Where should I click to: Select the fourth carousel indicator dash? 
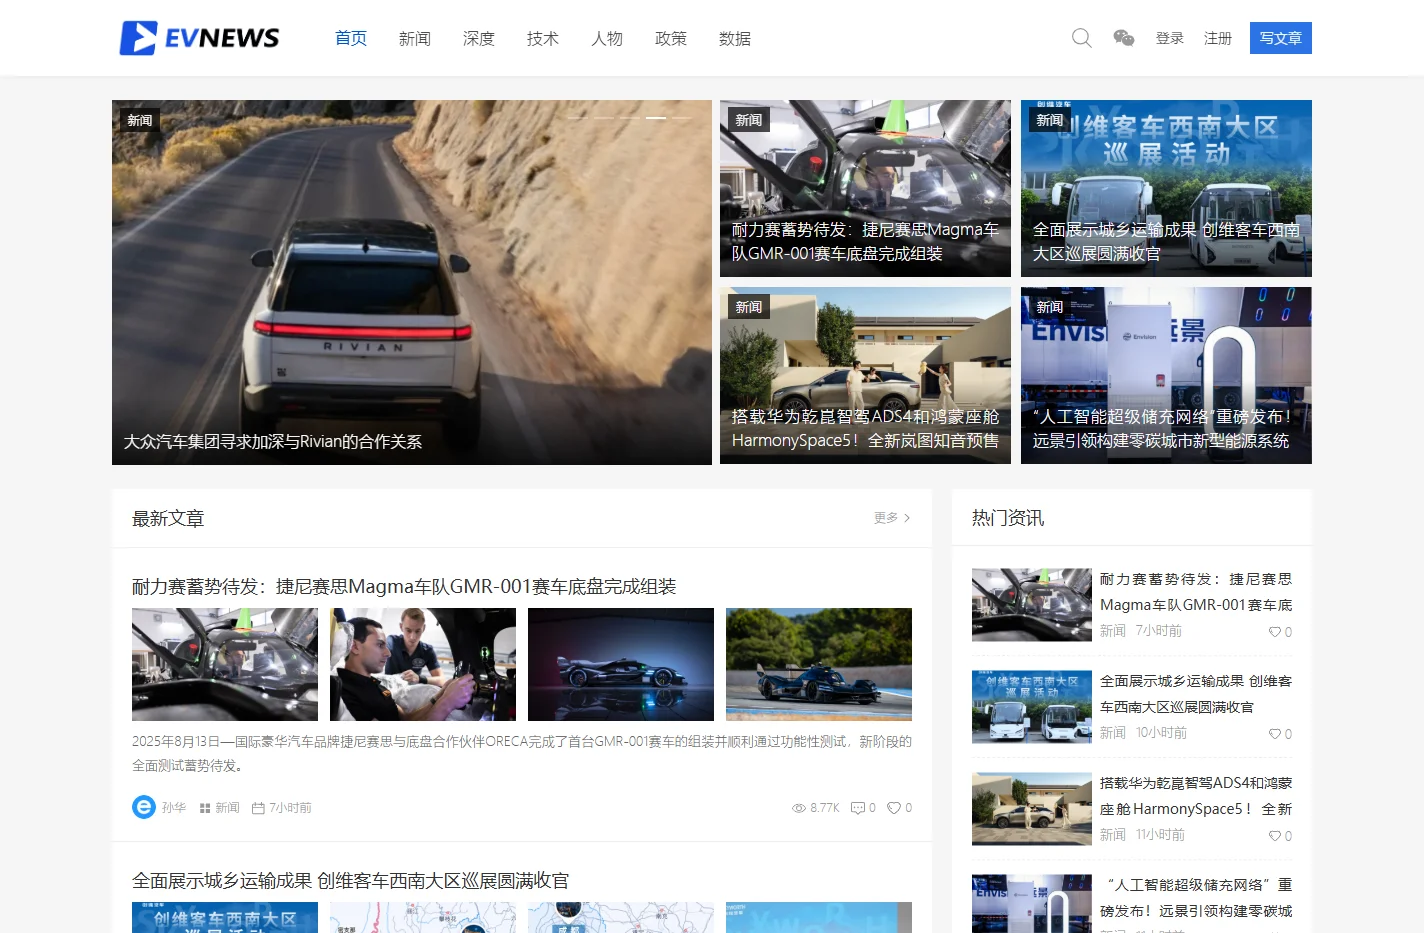click(x=656, y=118)
